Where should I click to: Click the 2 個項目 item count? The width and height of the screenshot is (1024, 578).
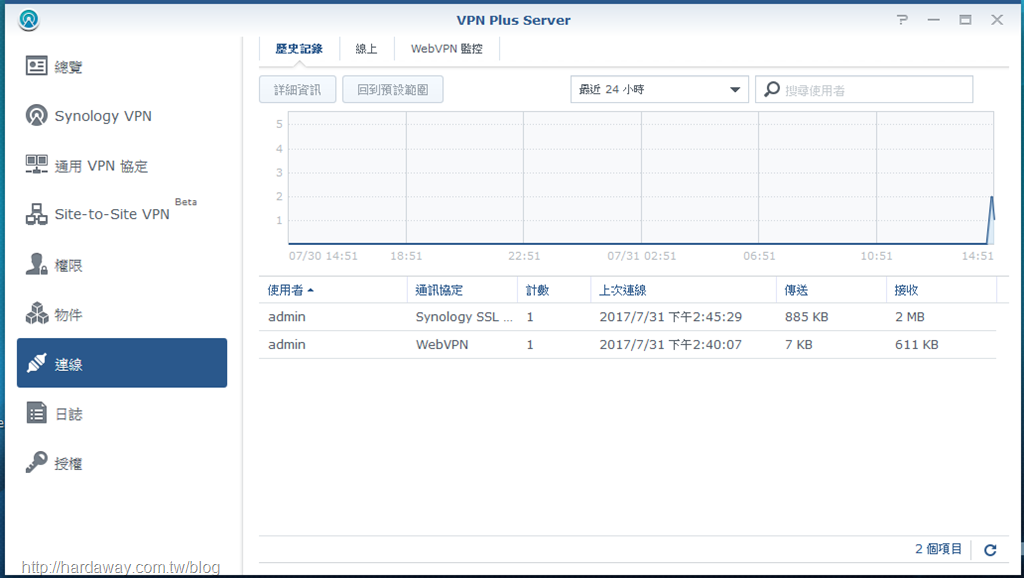pyautogui.click(x=938, y=549)
